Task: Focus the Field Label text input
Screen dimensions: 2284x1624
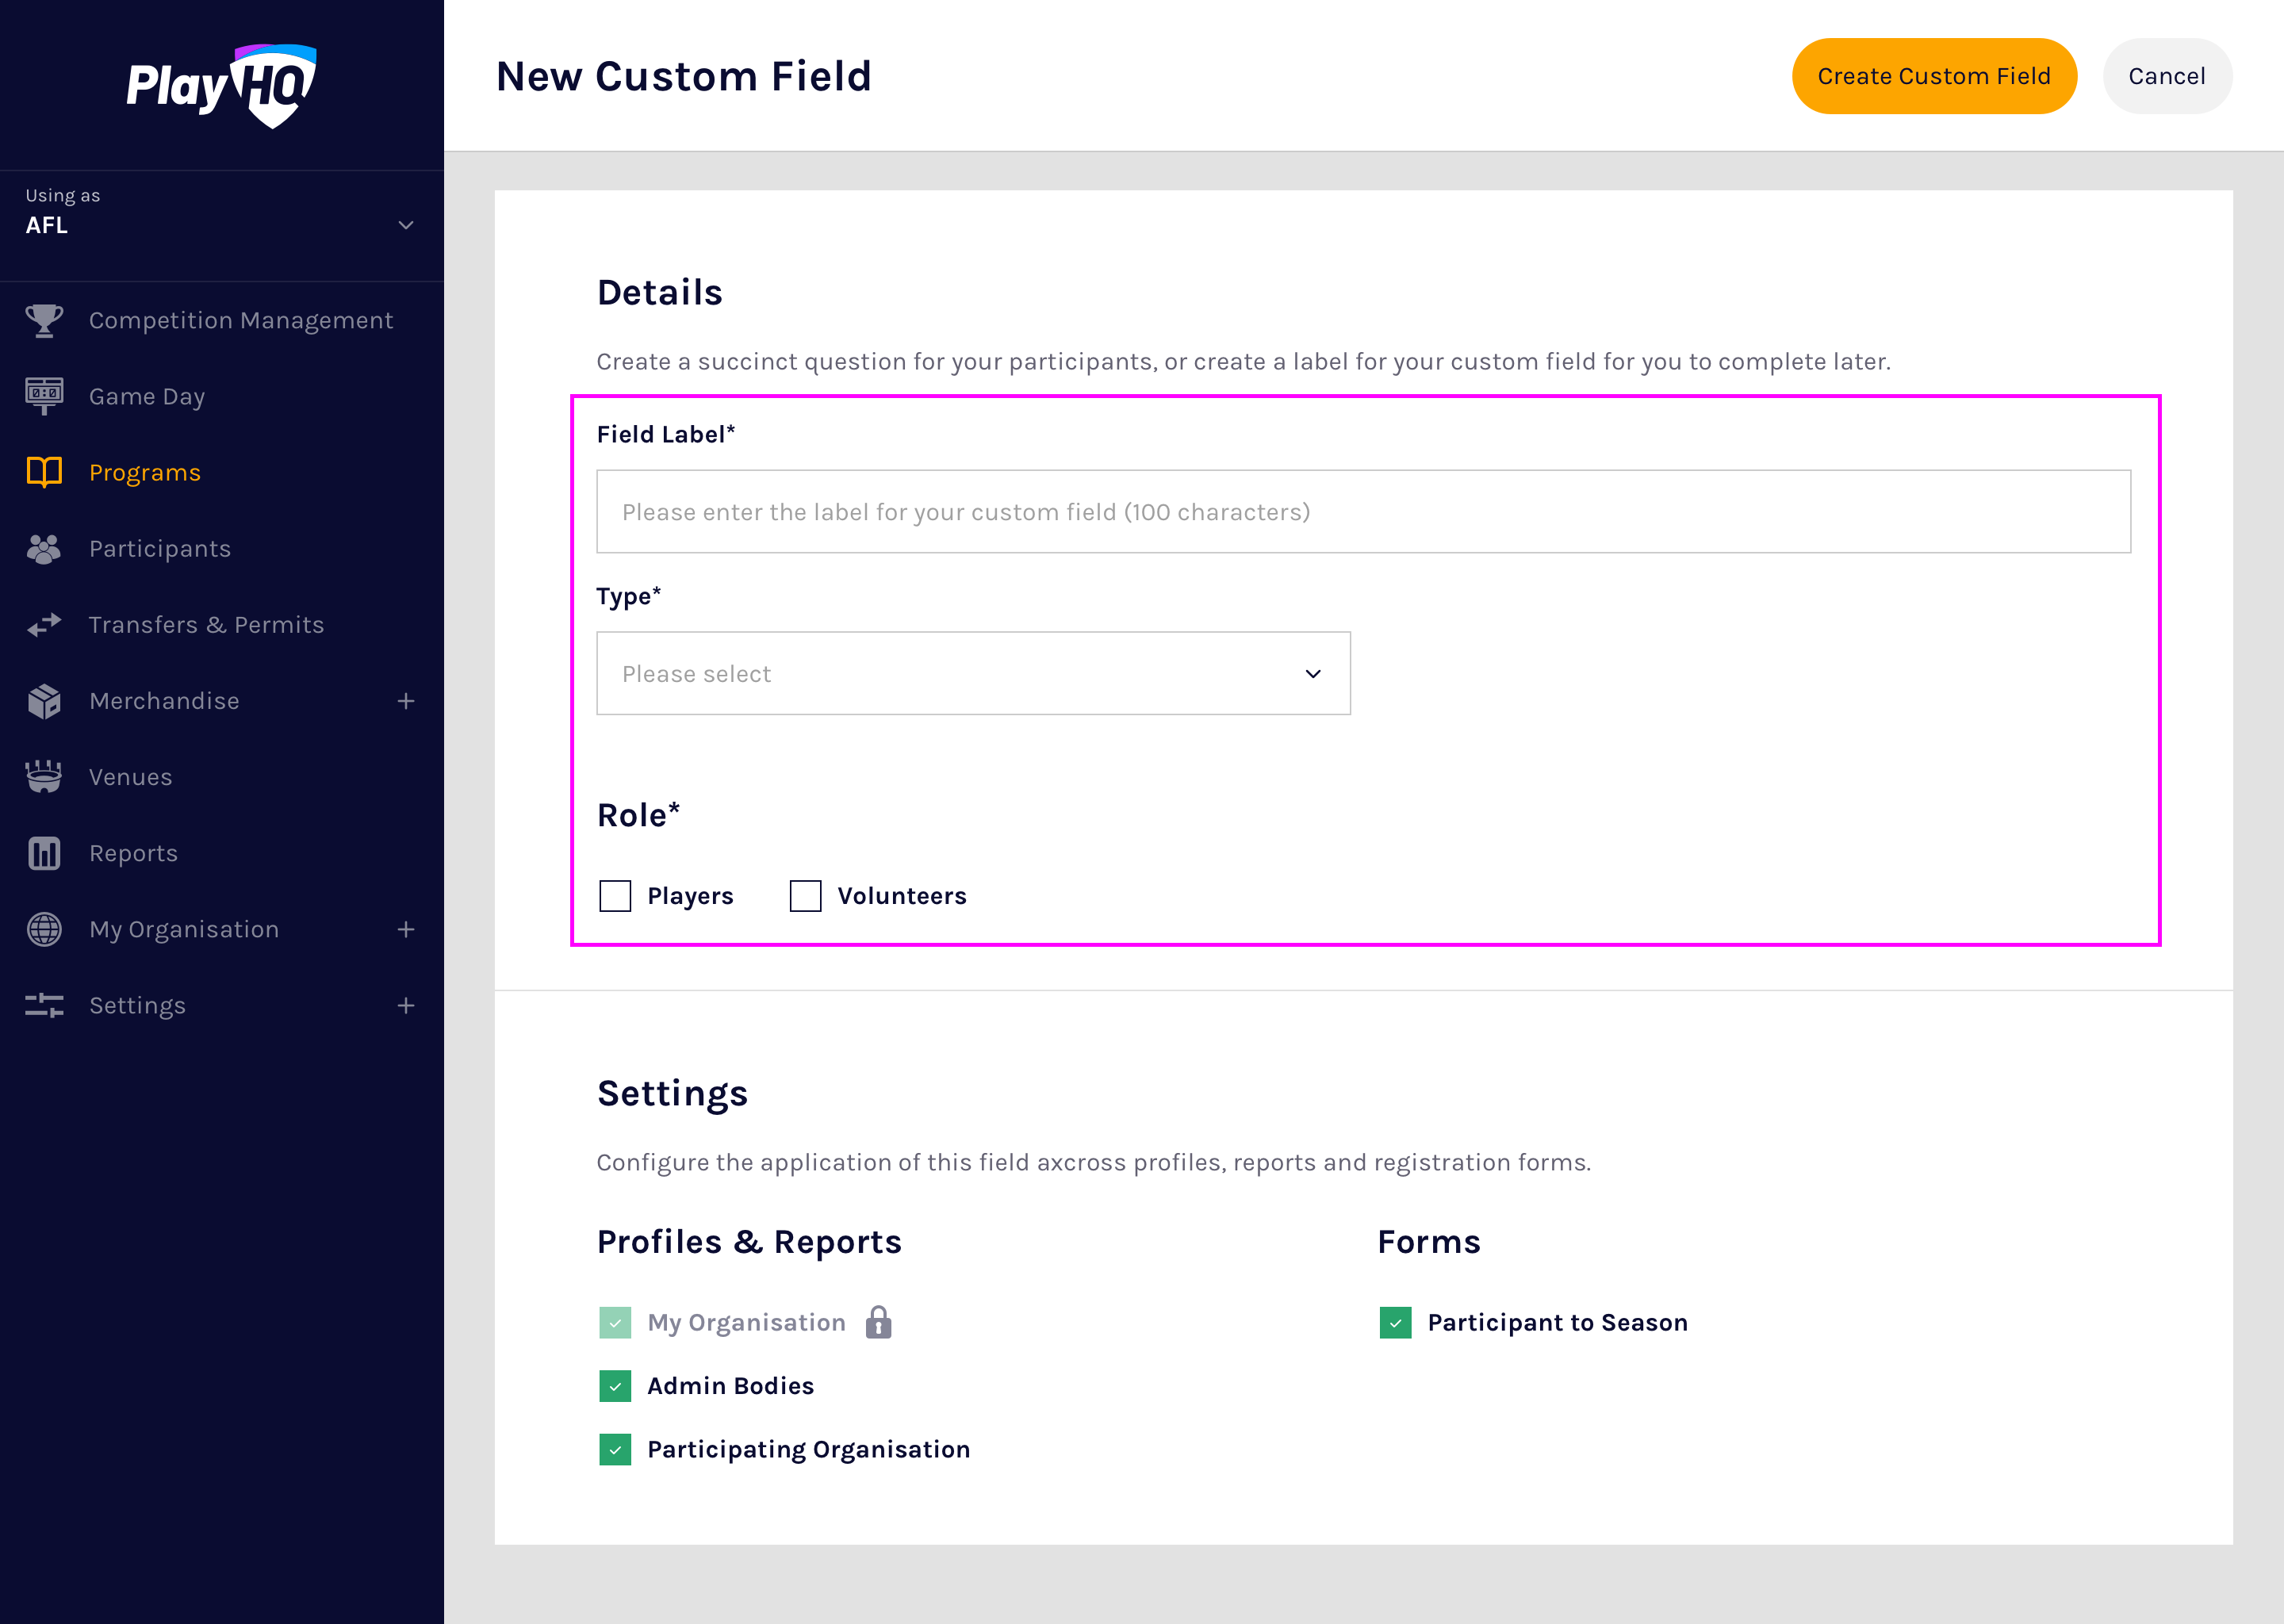Action: click(x=1362, y=512)
